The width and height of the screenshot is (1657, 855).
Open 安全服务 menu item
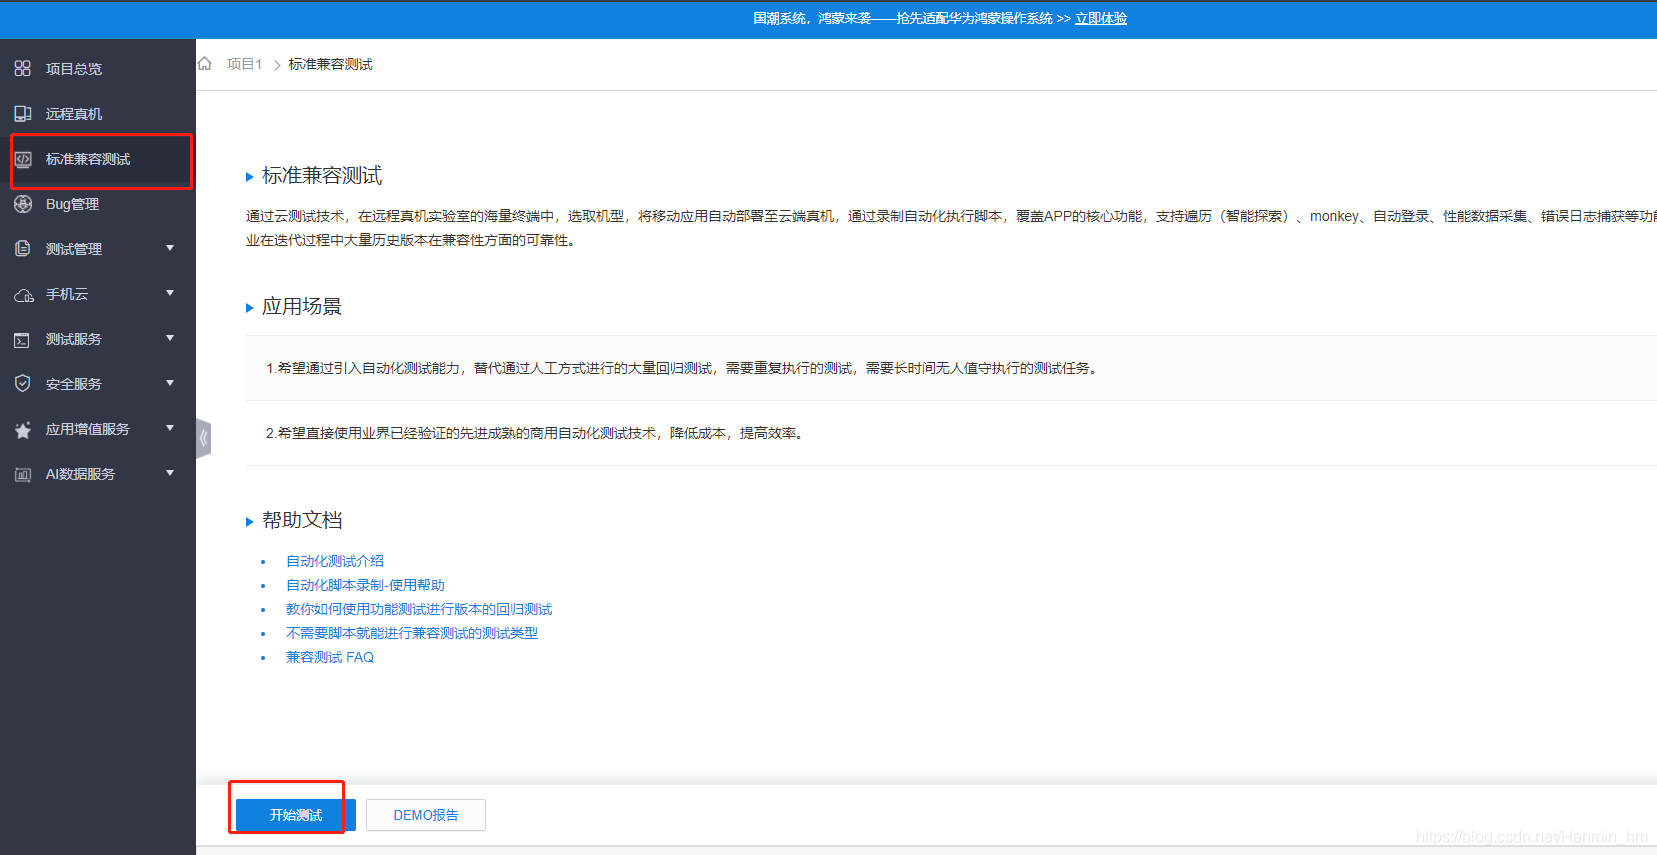point(98,384)
